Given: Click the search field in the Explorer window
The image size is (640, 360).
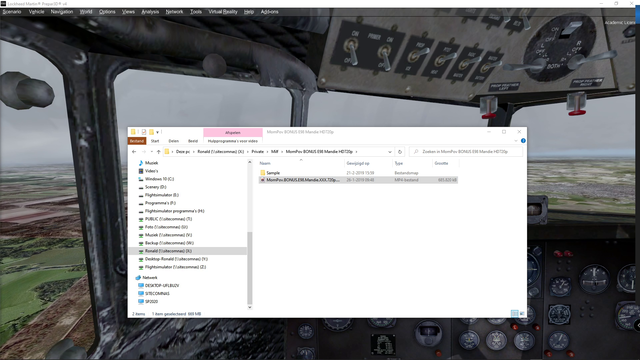Looking at the screenshot, I should pyautogui.click(x=466, y=151).
